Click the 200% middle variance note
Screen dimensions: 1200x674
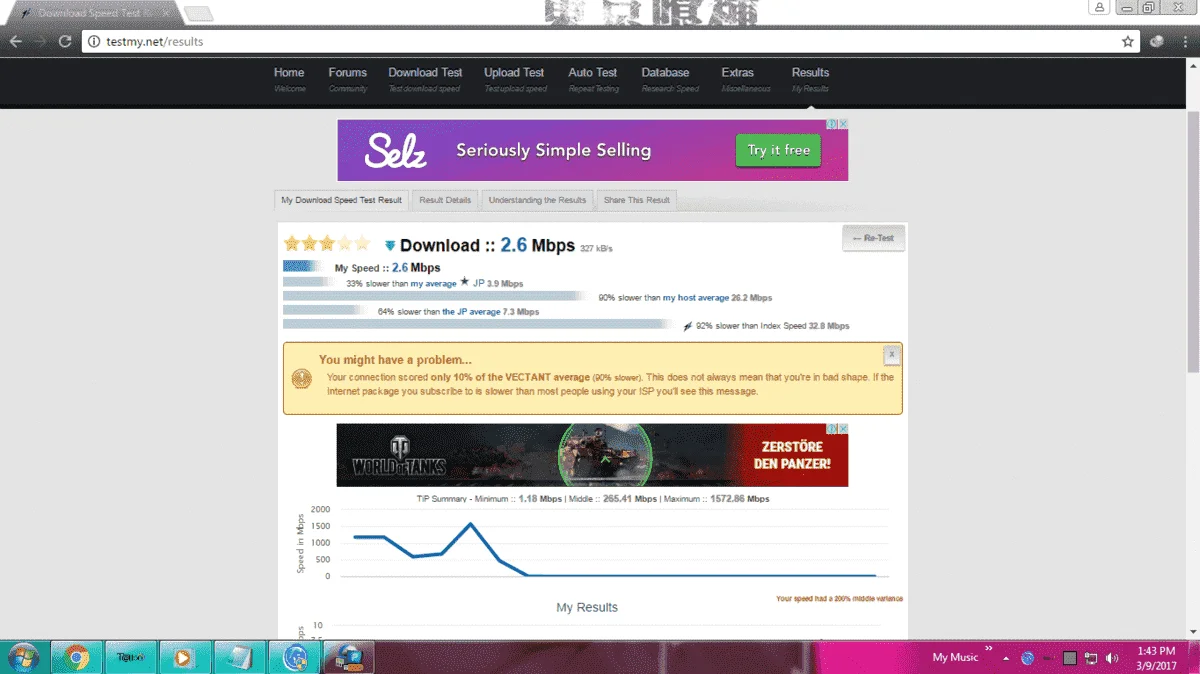click(x=839, y=599)
